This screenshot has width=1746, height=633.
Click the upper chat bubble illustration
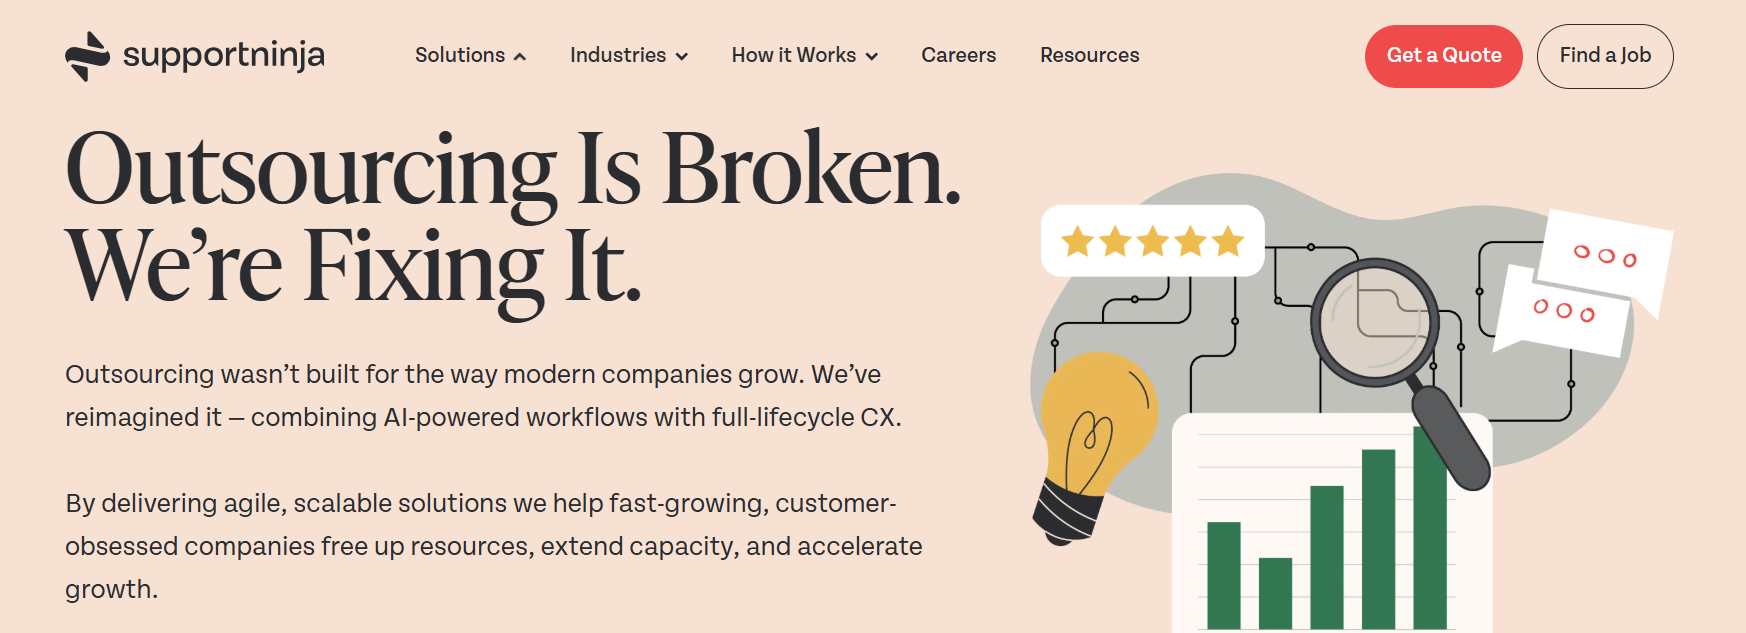(x=1604, y=256)
